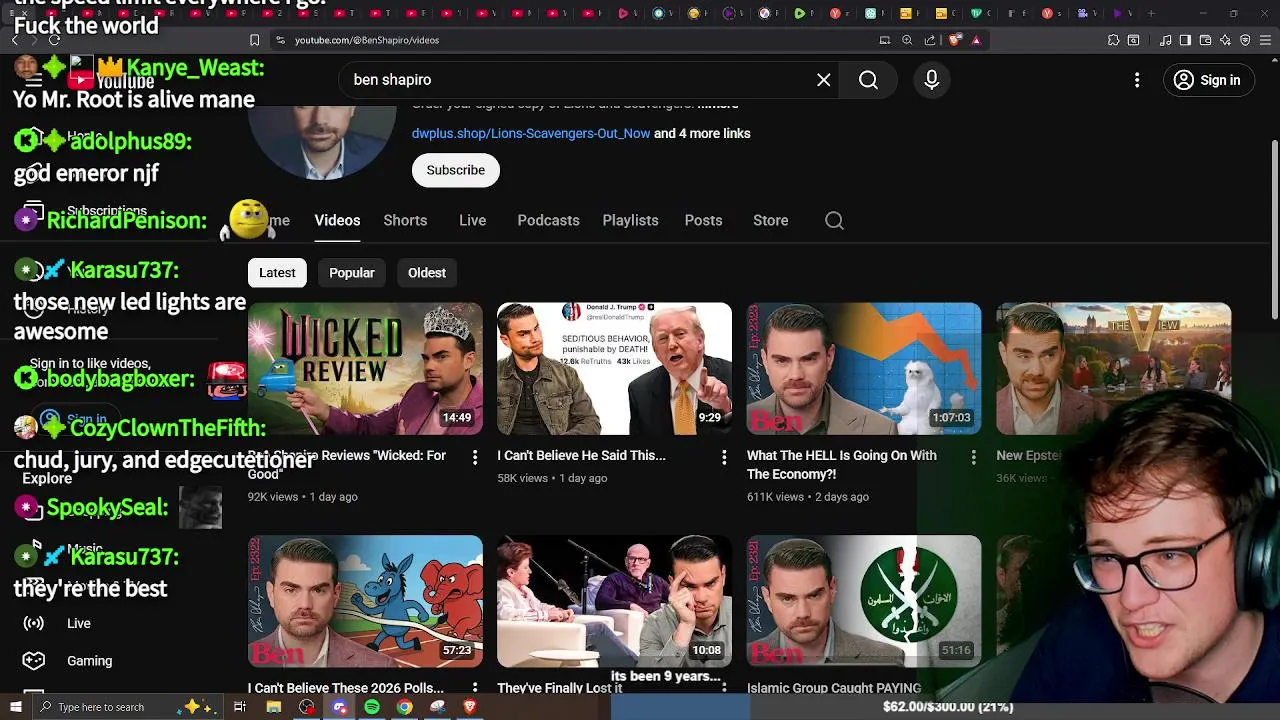Open options menu for Wicked: For Good video
1280x720 pixels.
pyautogui.click(x=475, y=457)
